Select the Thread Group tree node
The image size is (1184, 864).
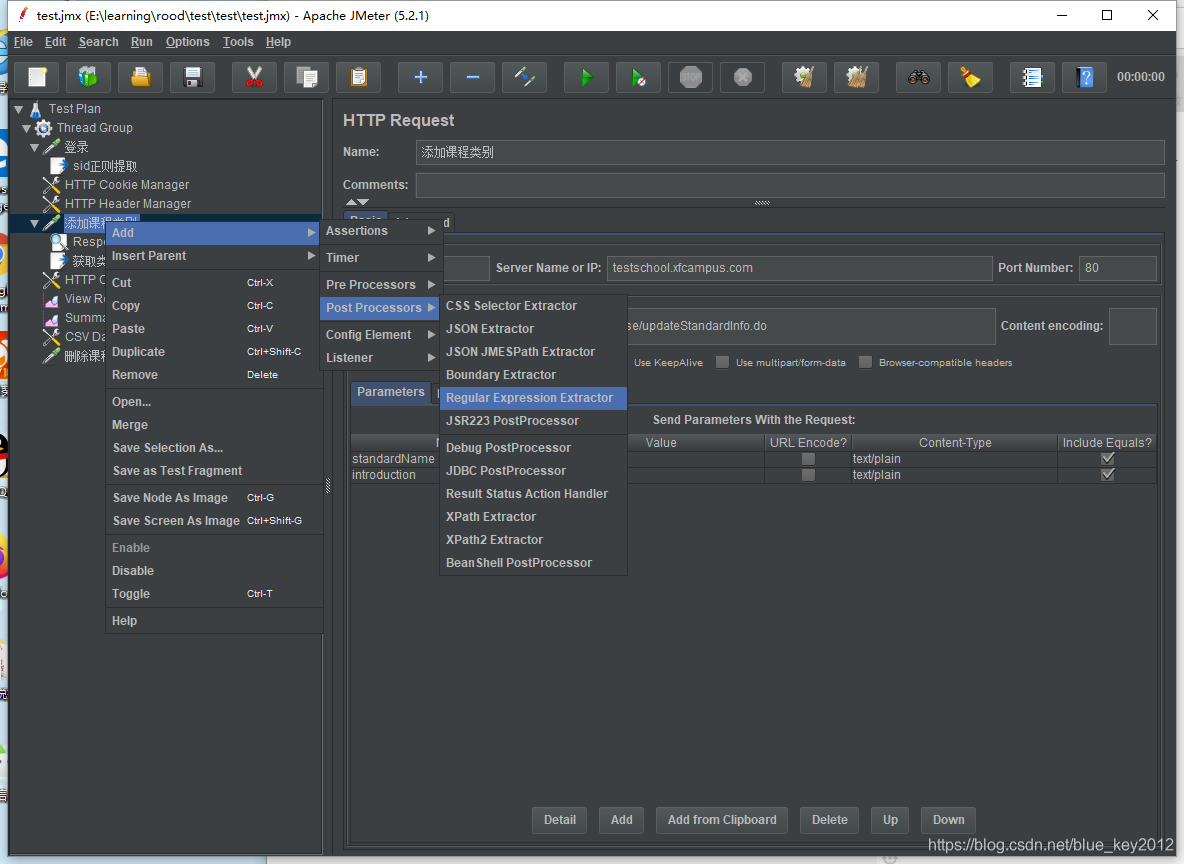coord(94,128)
